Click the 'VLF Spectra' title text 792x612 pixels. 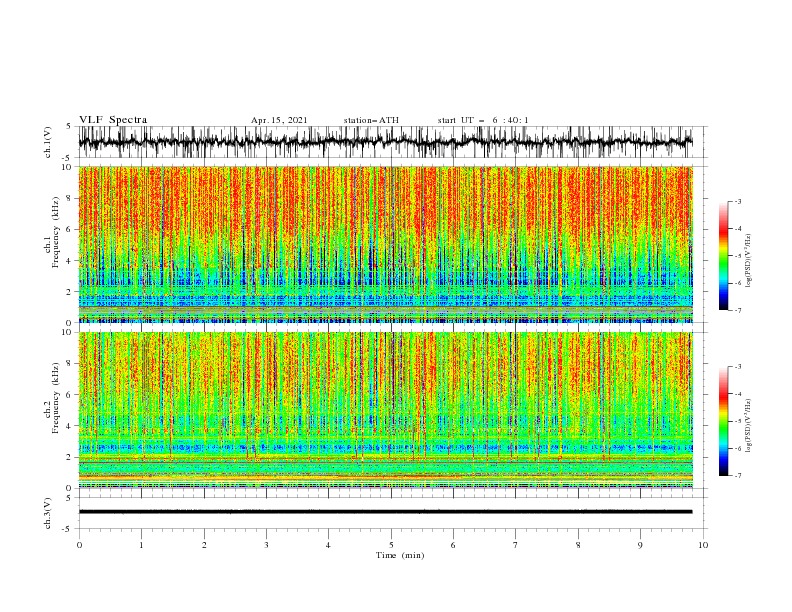coord(113,120)
